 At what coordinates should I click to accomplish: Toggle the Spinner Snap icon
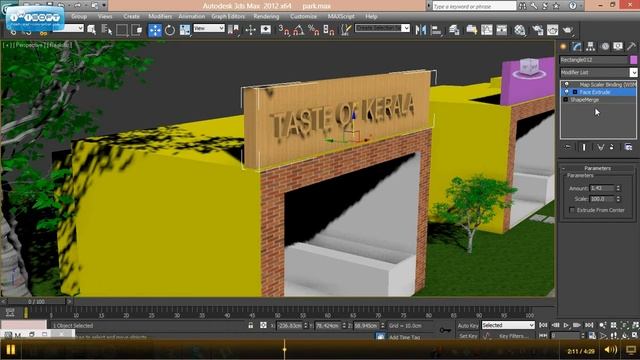(x=329, y=30)
